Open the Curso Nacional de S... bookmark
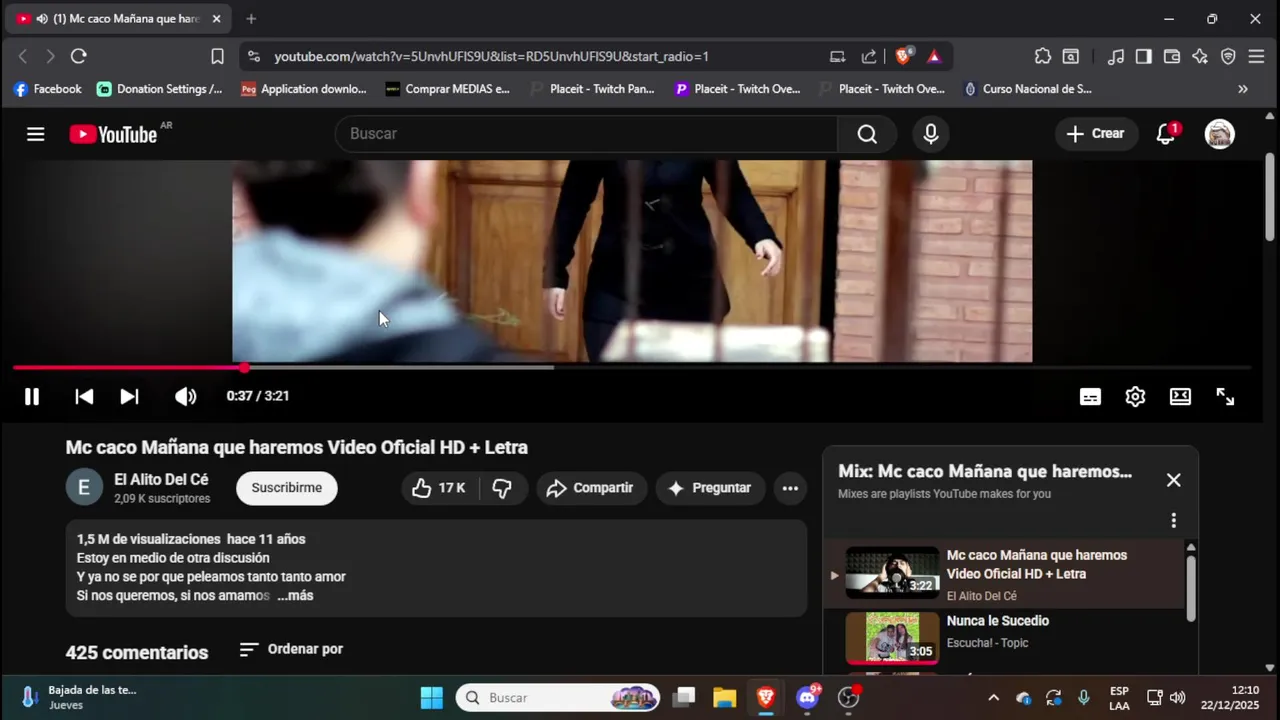Image resolution: width=1280 pixels, height=720 pixels. click(x=1027, y=89)
